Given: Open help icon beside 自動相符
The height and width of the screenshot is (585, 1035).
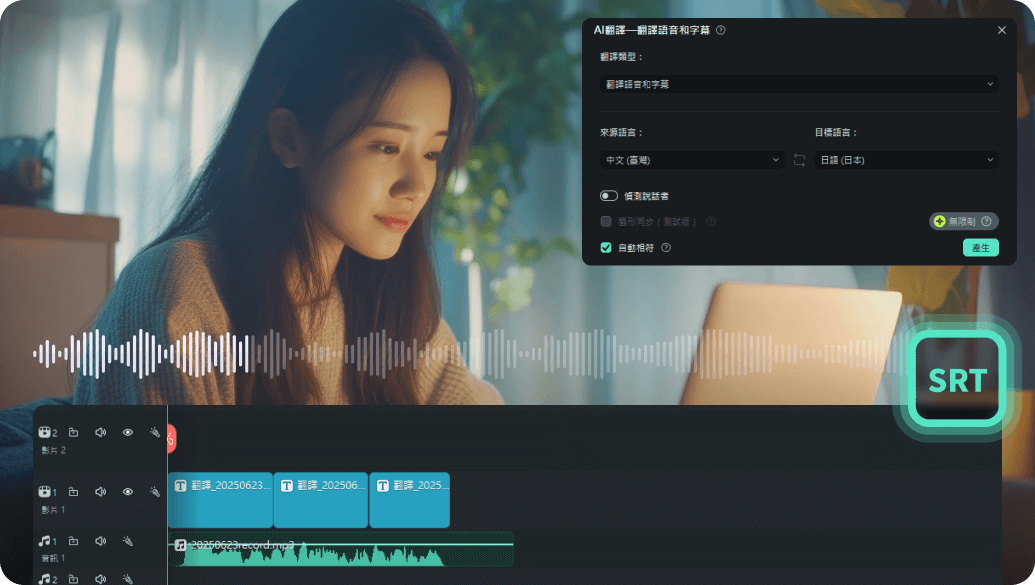Looking at the screenshot, I should tap(666, 248).
